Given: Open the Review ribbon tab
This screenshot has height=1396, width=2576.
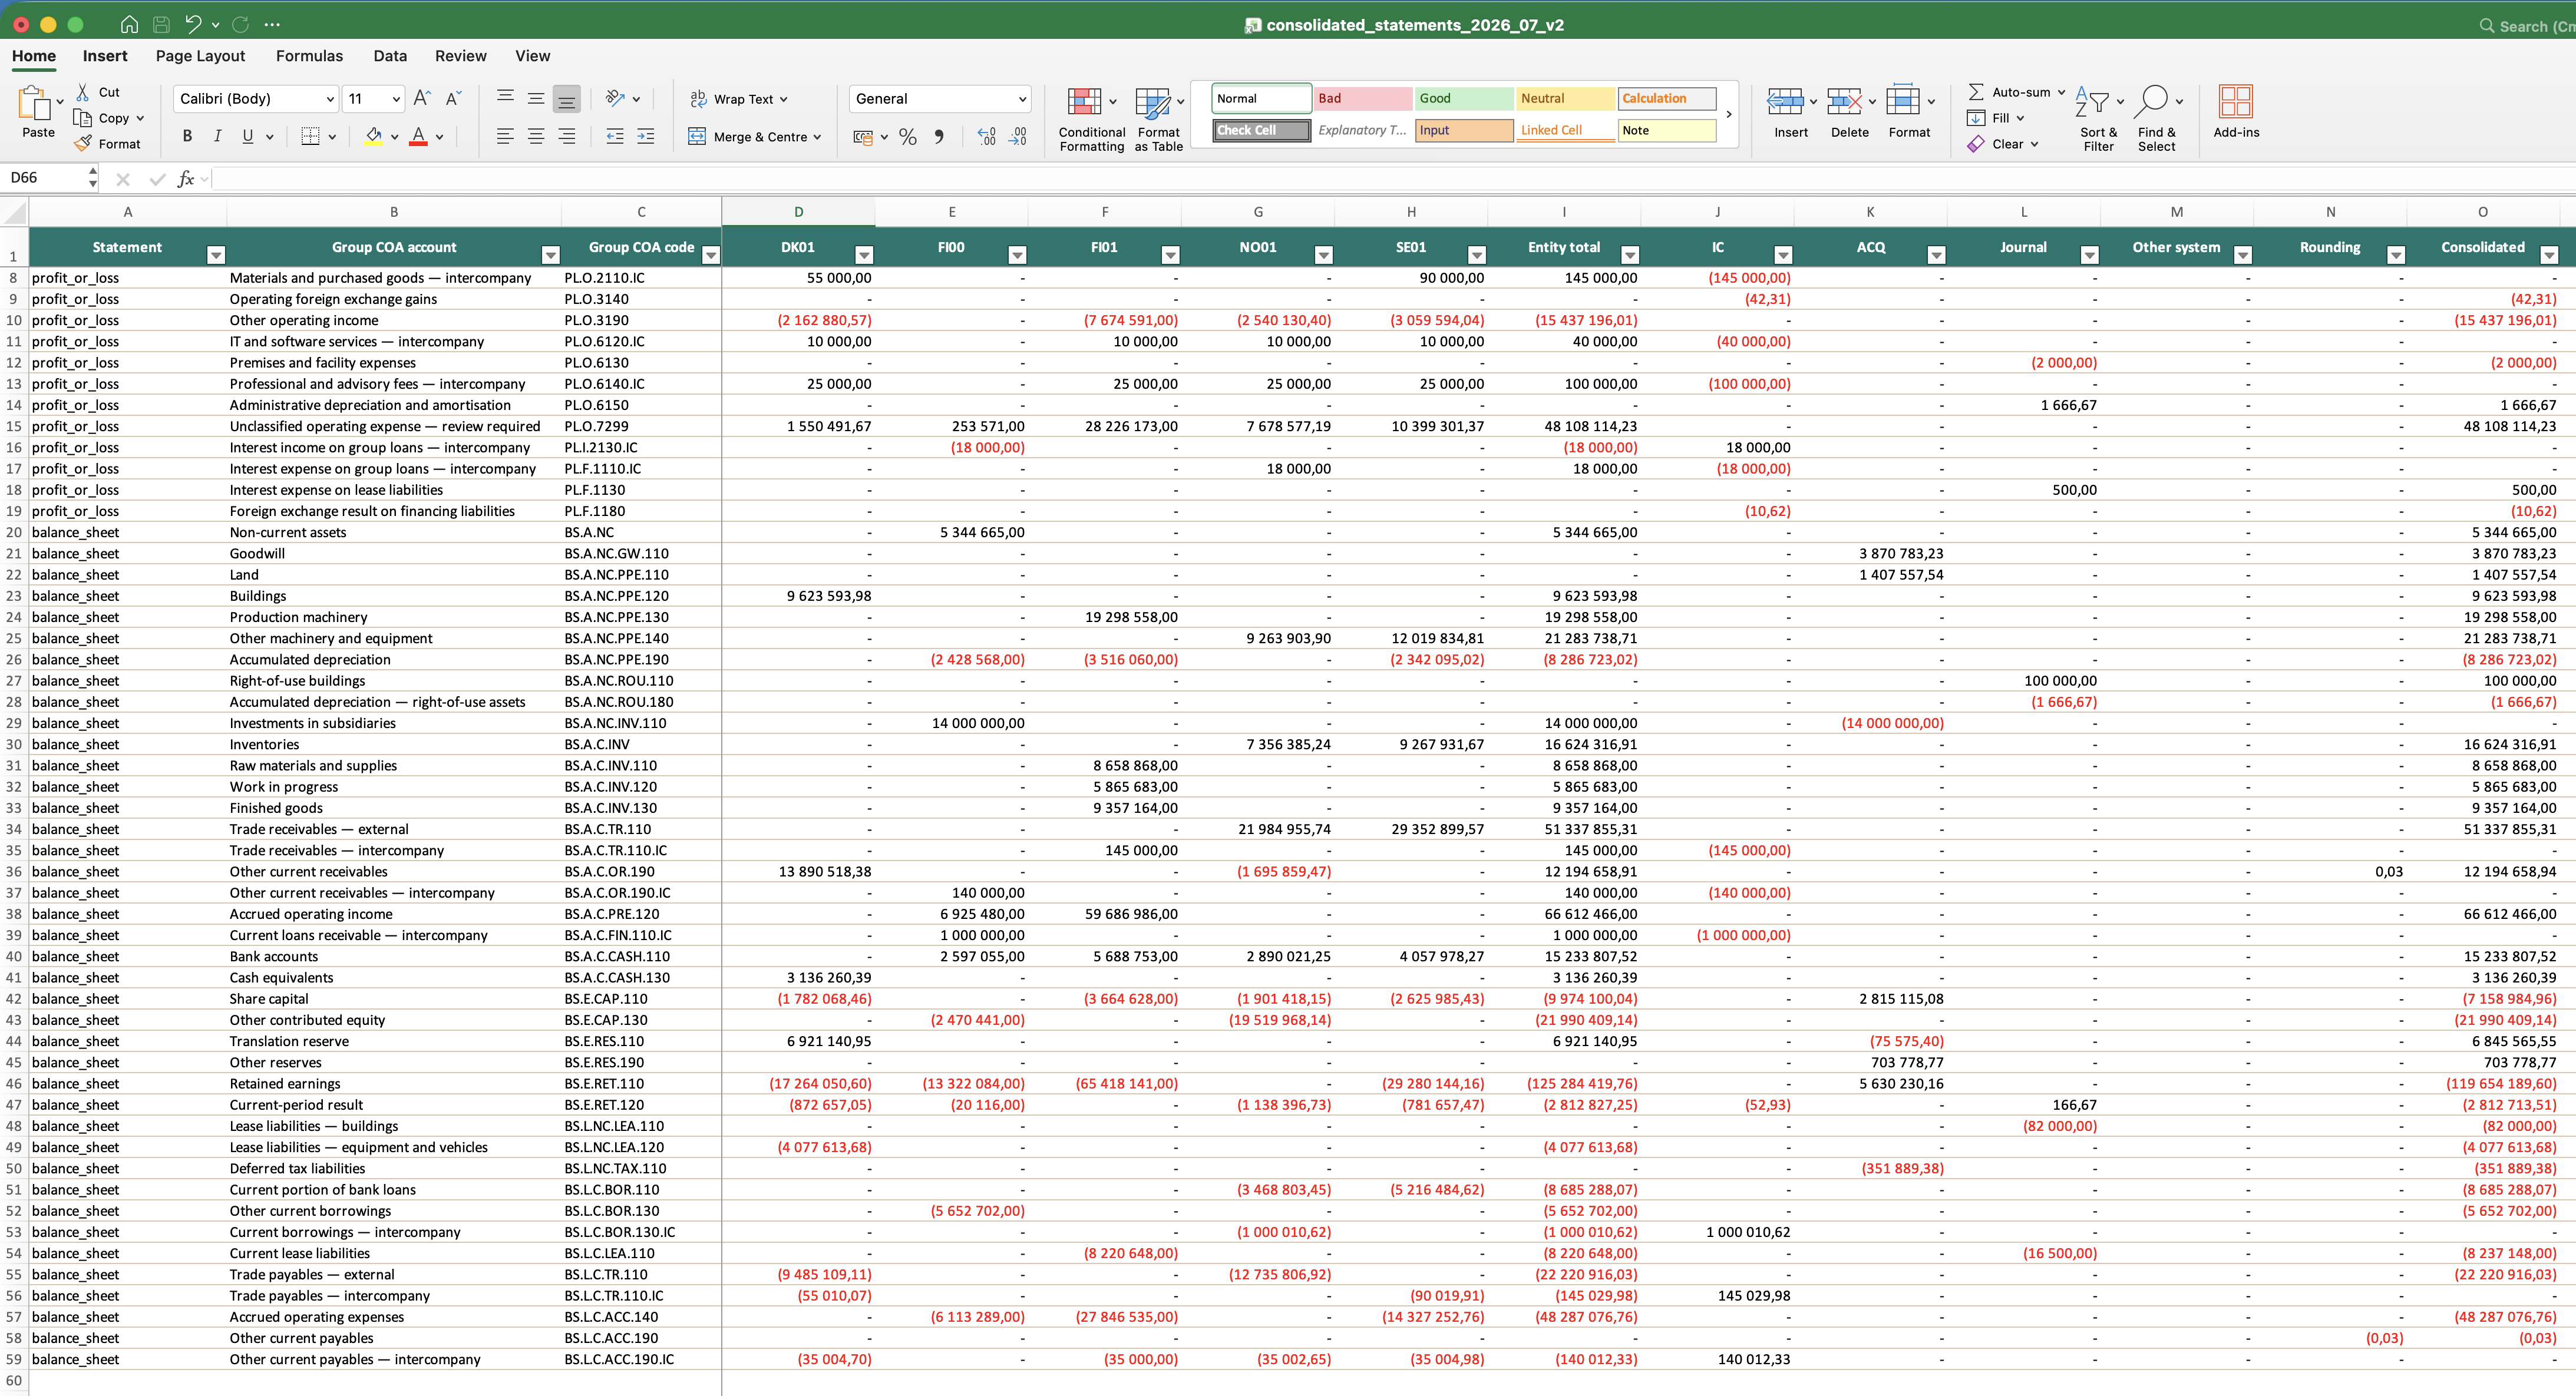Looking at the screenshot, I should (461, 56).
